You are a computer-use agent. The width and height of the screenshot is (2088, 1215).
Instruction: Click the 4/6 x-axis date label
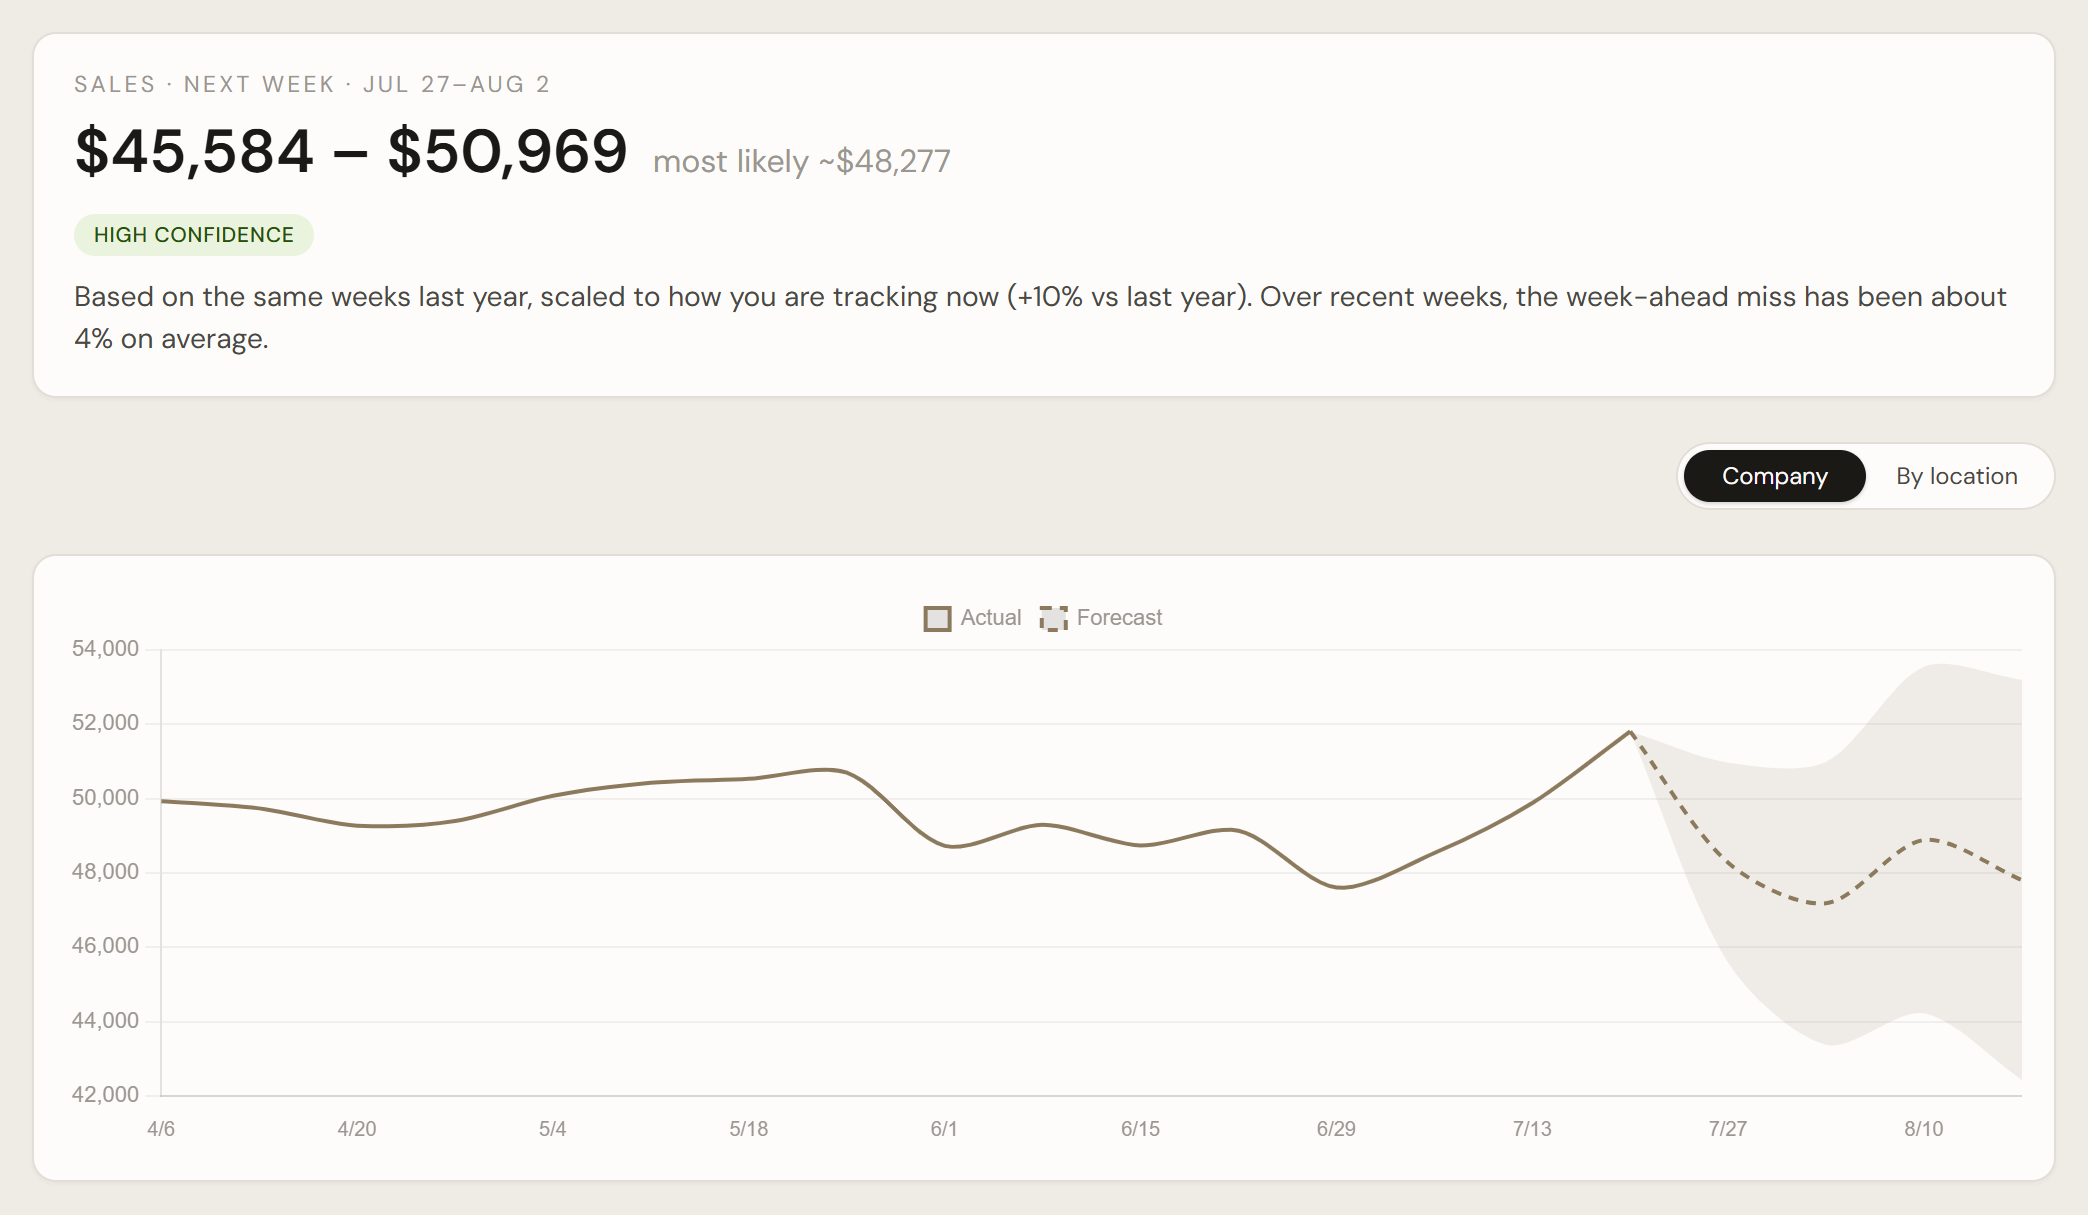point(161,1129)
